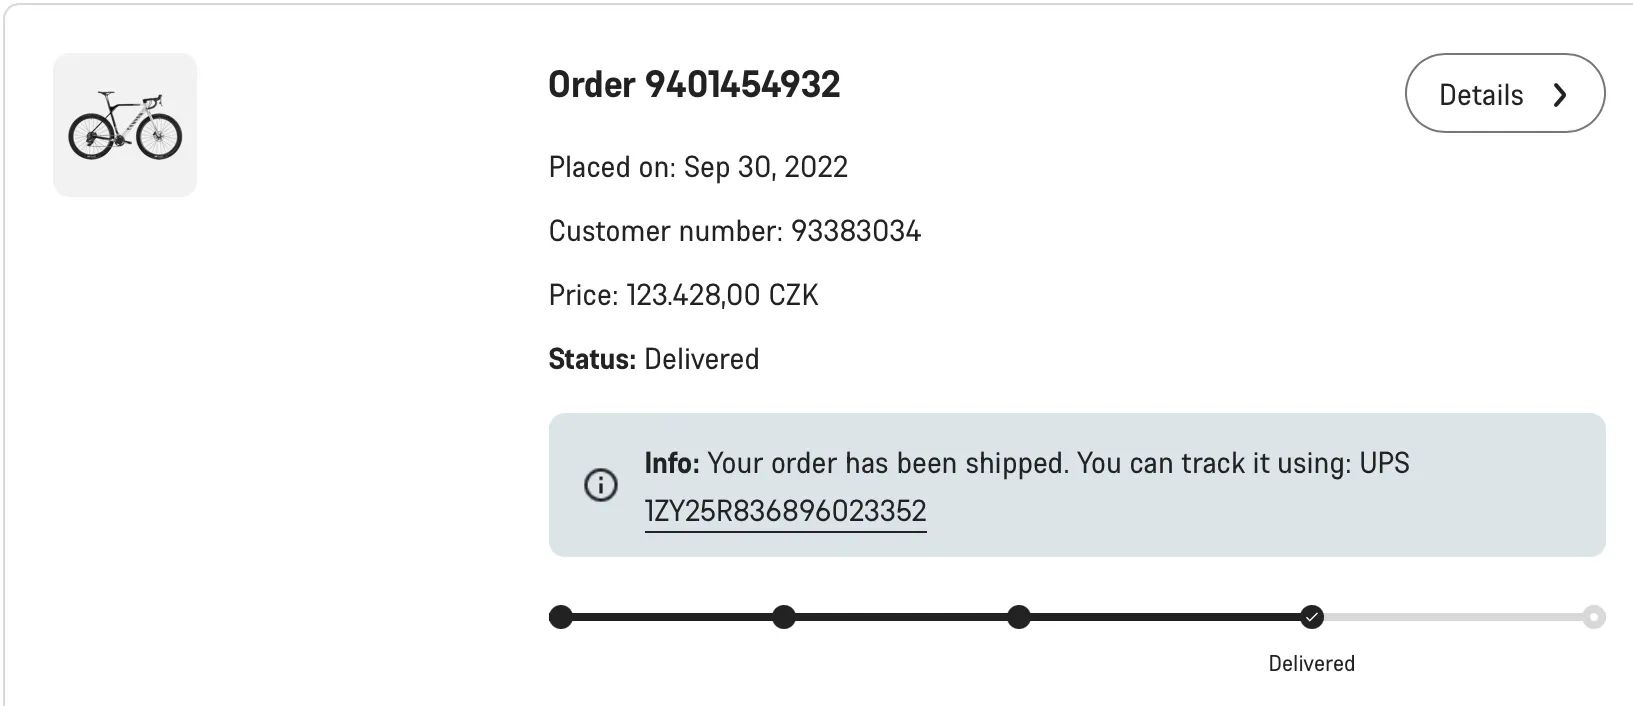Click the gray unfinished progress bar segment
1633x706 pixels.
point(1452,617)
